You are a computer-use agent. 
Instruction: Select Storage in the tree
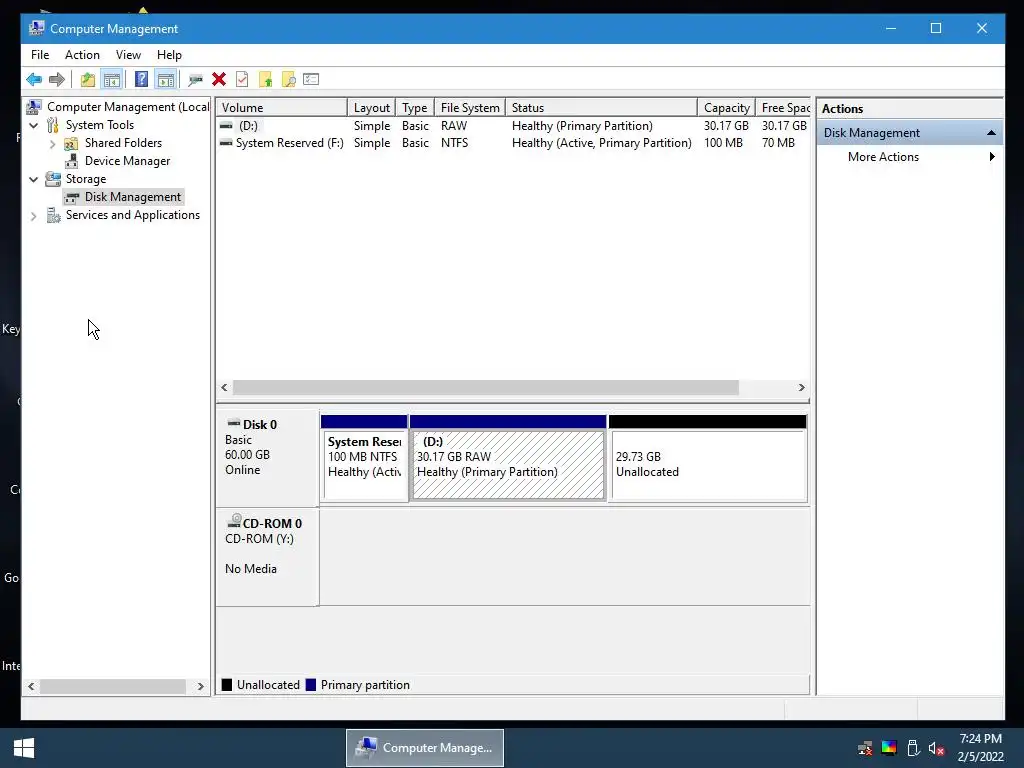(86, 179)
